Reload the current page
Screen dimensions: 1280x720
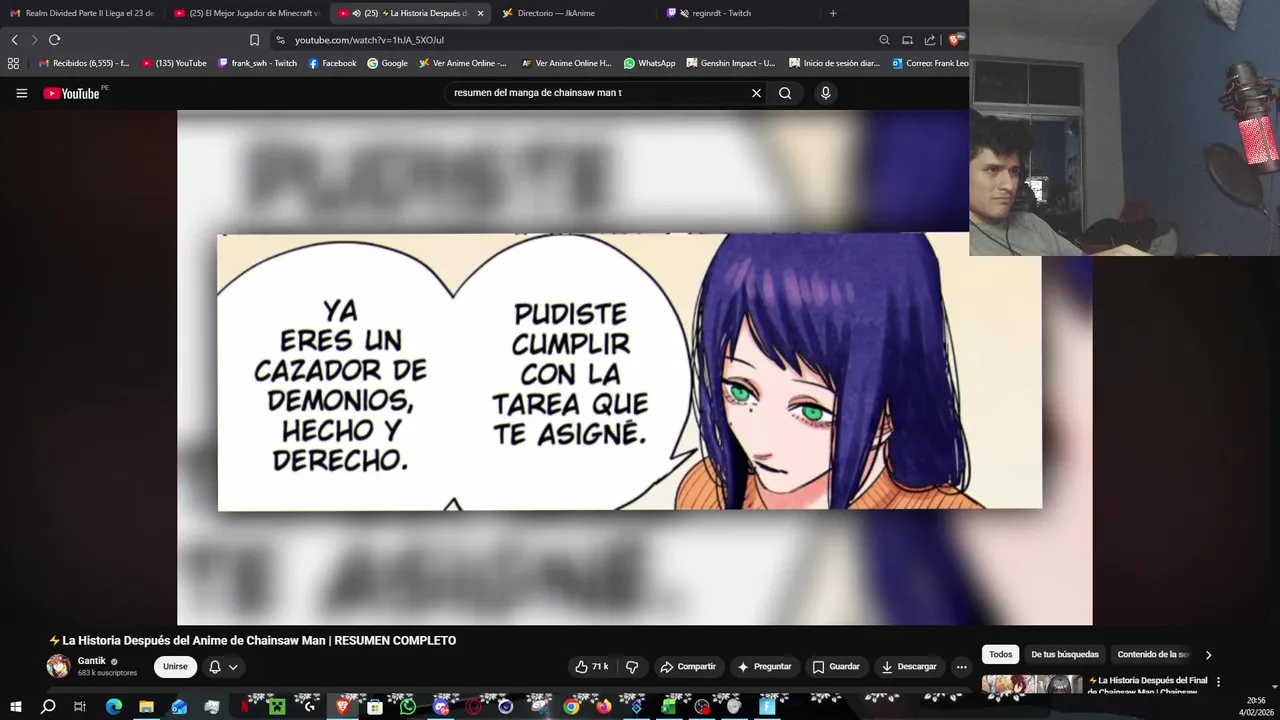pos(54,40)
